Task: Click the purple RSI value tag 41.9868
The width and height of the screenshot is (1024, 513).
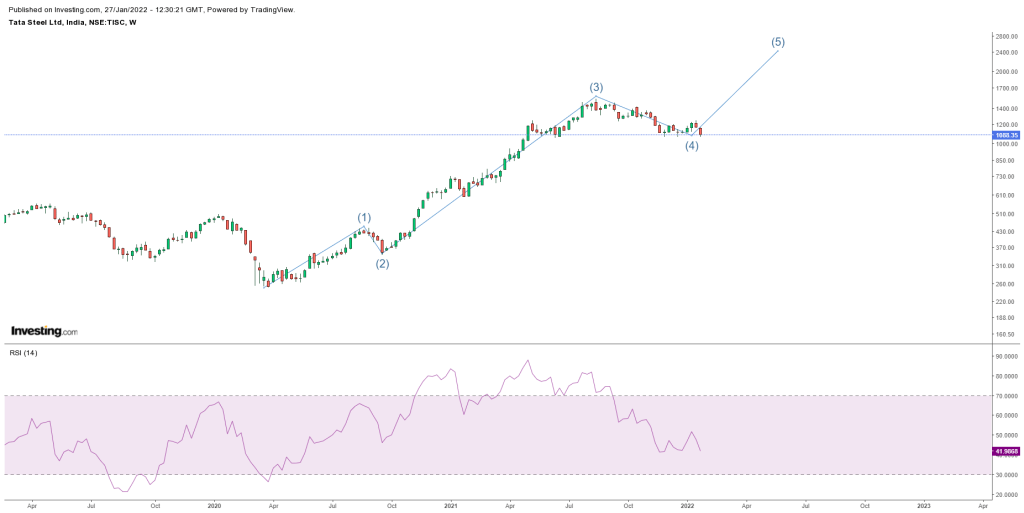Action: tap(1005, 451)
